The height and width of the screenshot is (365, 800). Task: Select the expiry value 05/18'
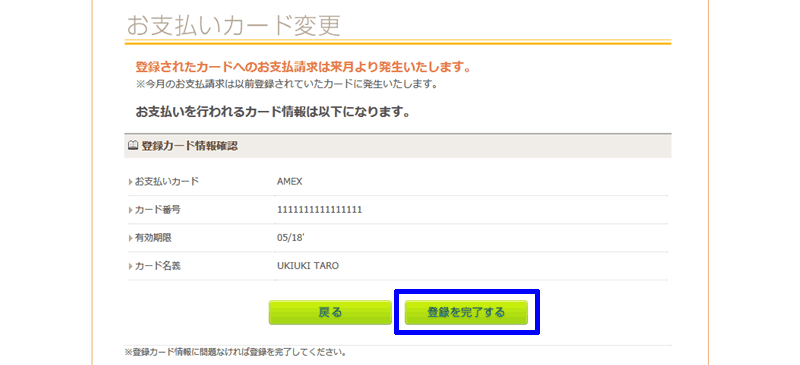(x=290, y=237)
